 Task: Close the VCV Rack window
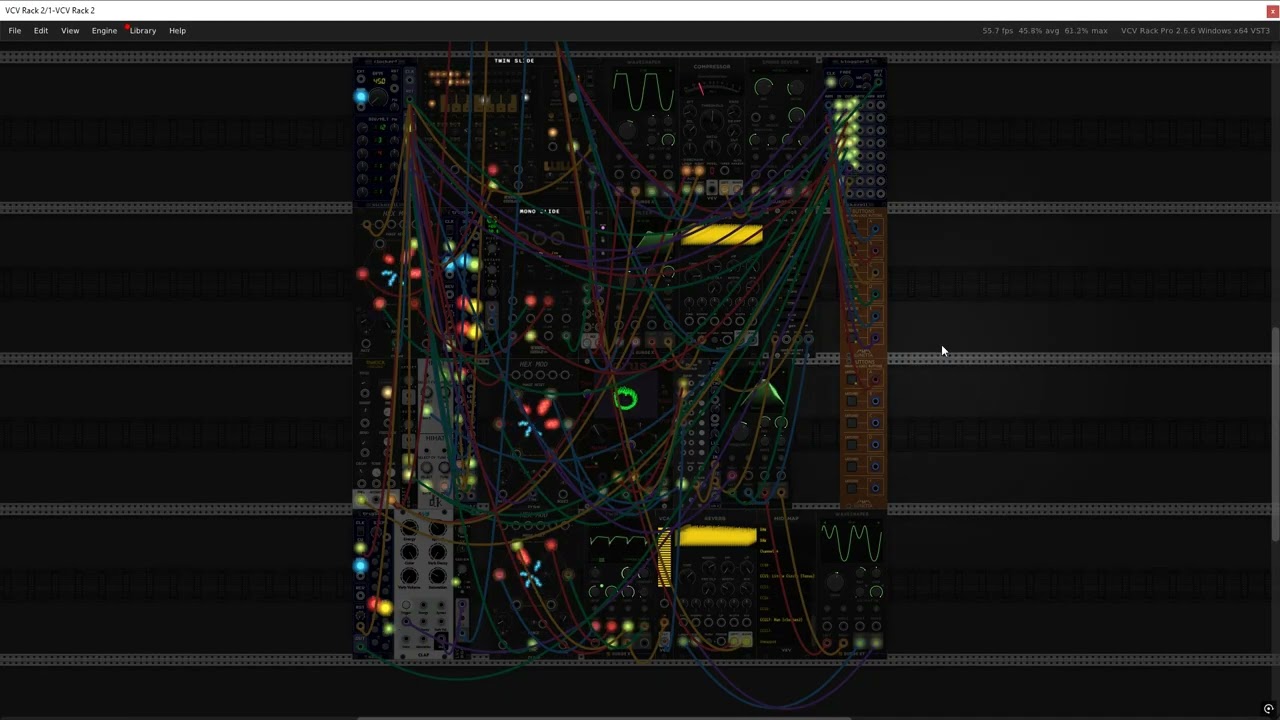1272,10
